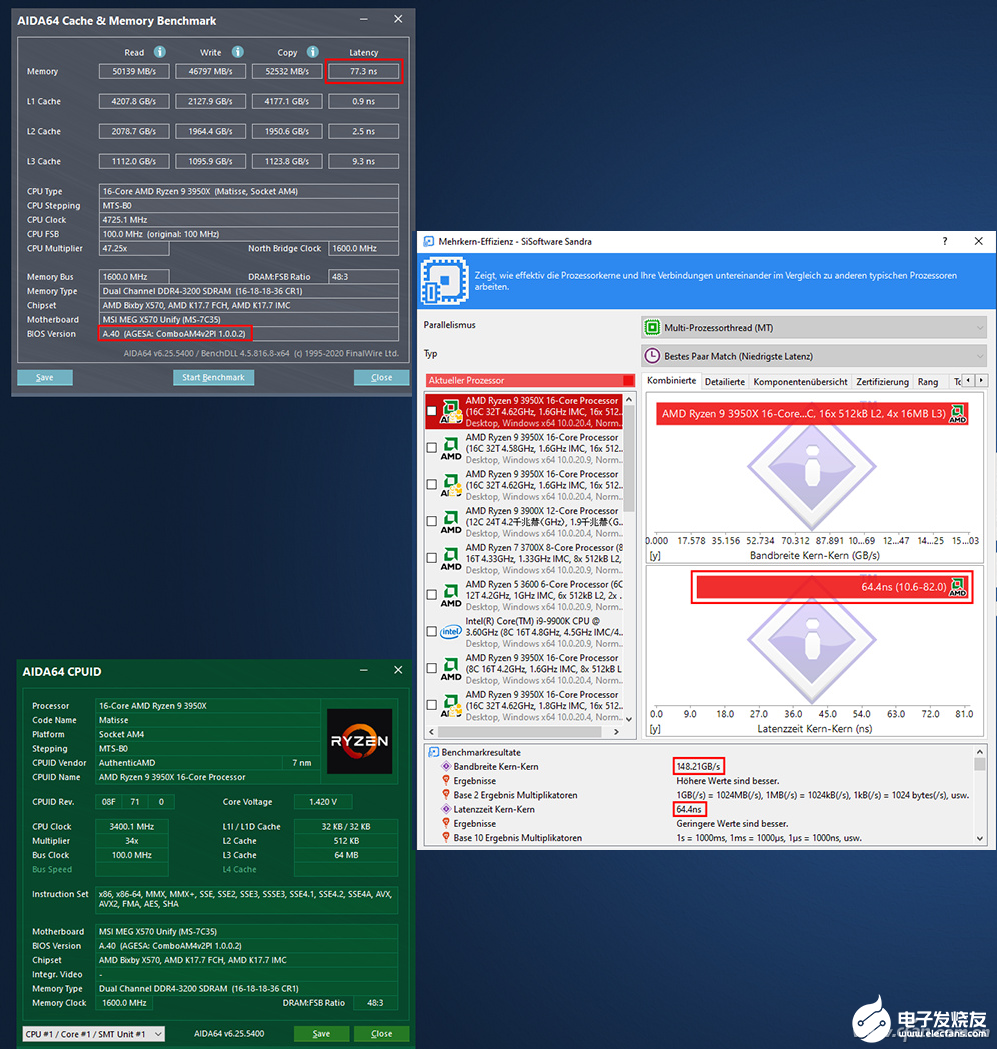
Task: Switch to the Kombinierte tab
Action: pos(671,381)
